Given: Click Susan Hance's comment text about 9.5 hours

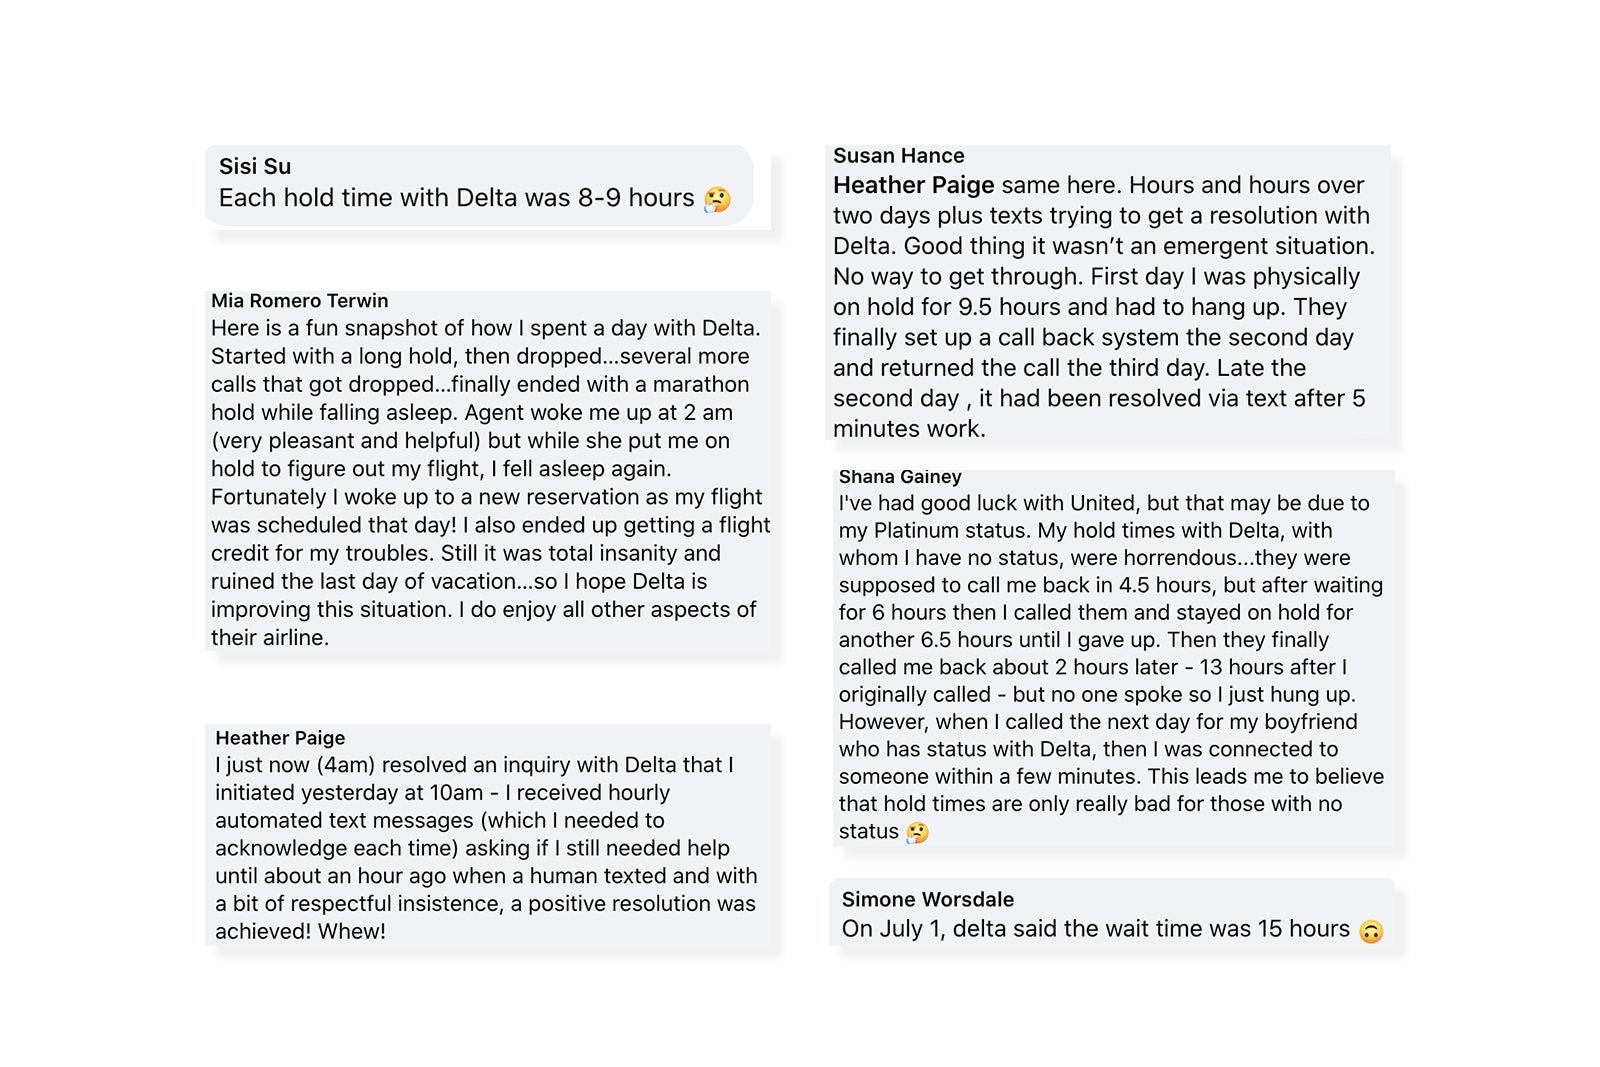Looking at the screenshot, I should coord(1103,307).
